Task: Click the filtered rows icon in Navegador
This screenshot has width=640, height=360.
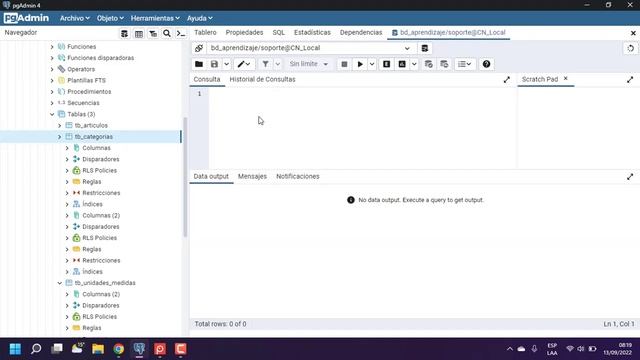Action: 153,33
